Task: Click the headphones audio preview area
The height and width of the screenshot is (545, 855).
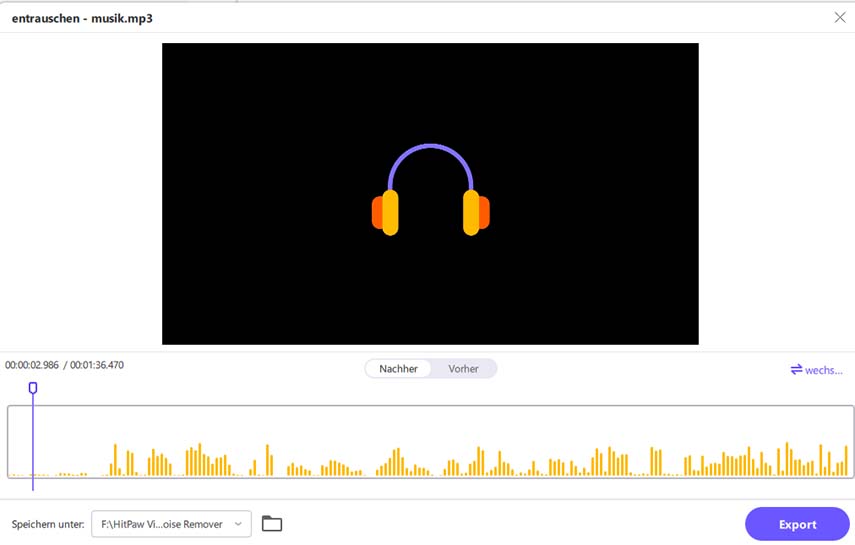Action: [x=430, y=194]
